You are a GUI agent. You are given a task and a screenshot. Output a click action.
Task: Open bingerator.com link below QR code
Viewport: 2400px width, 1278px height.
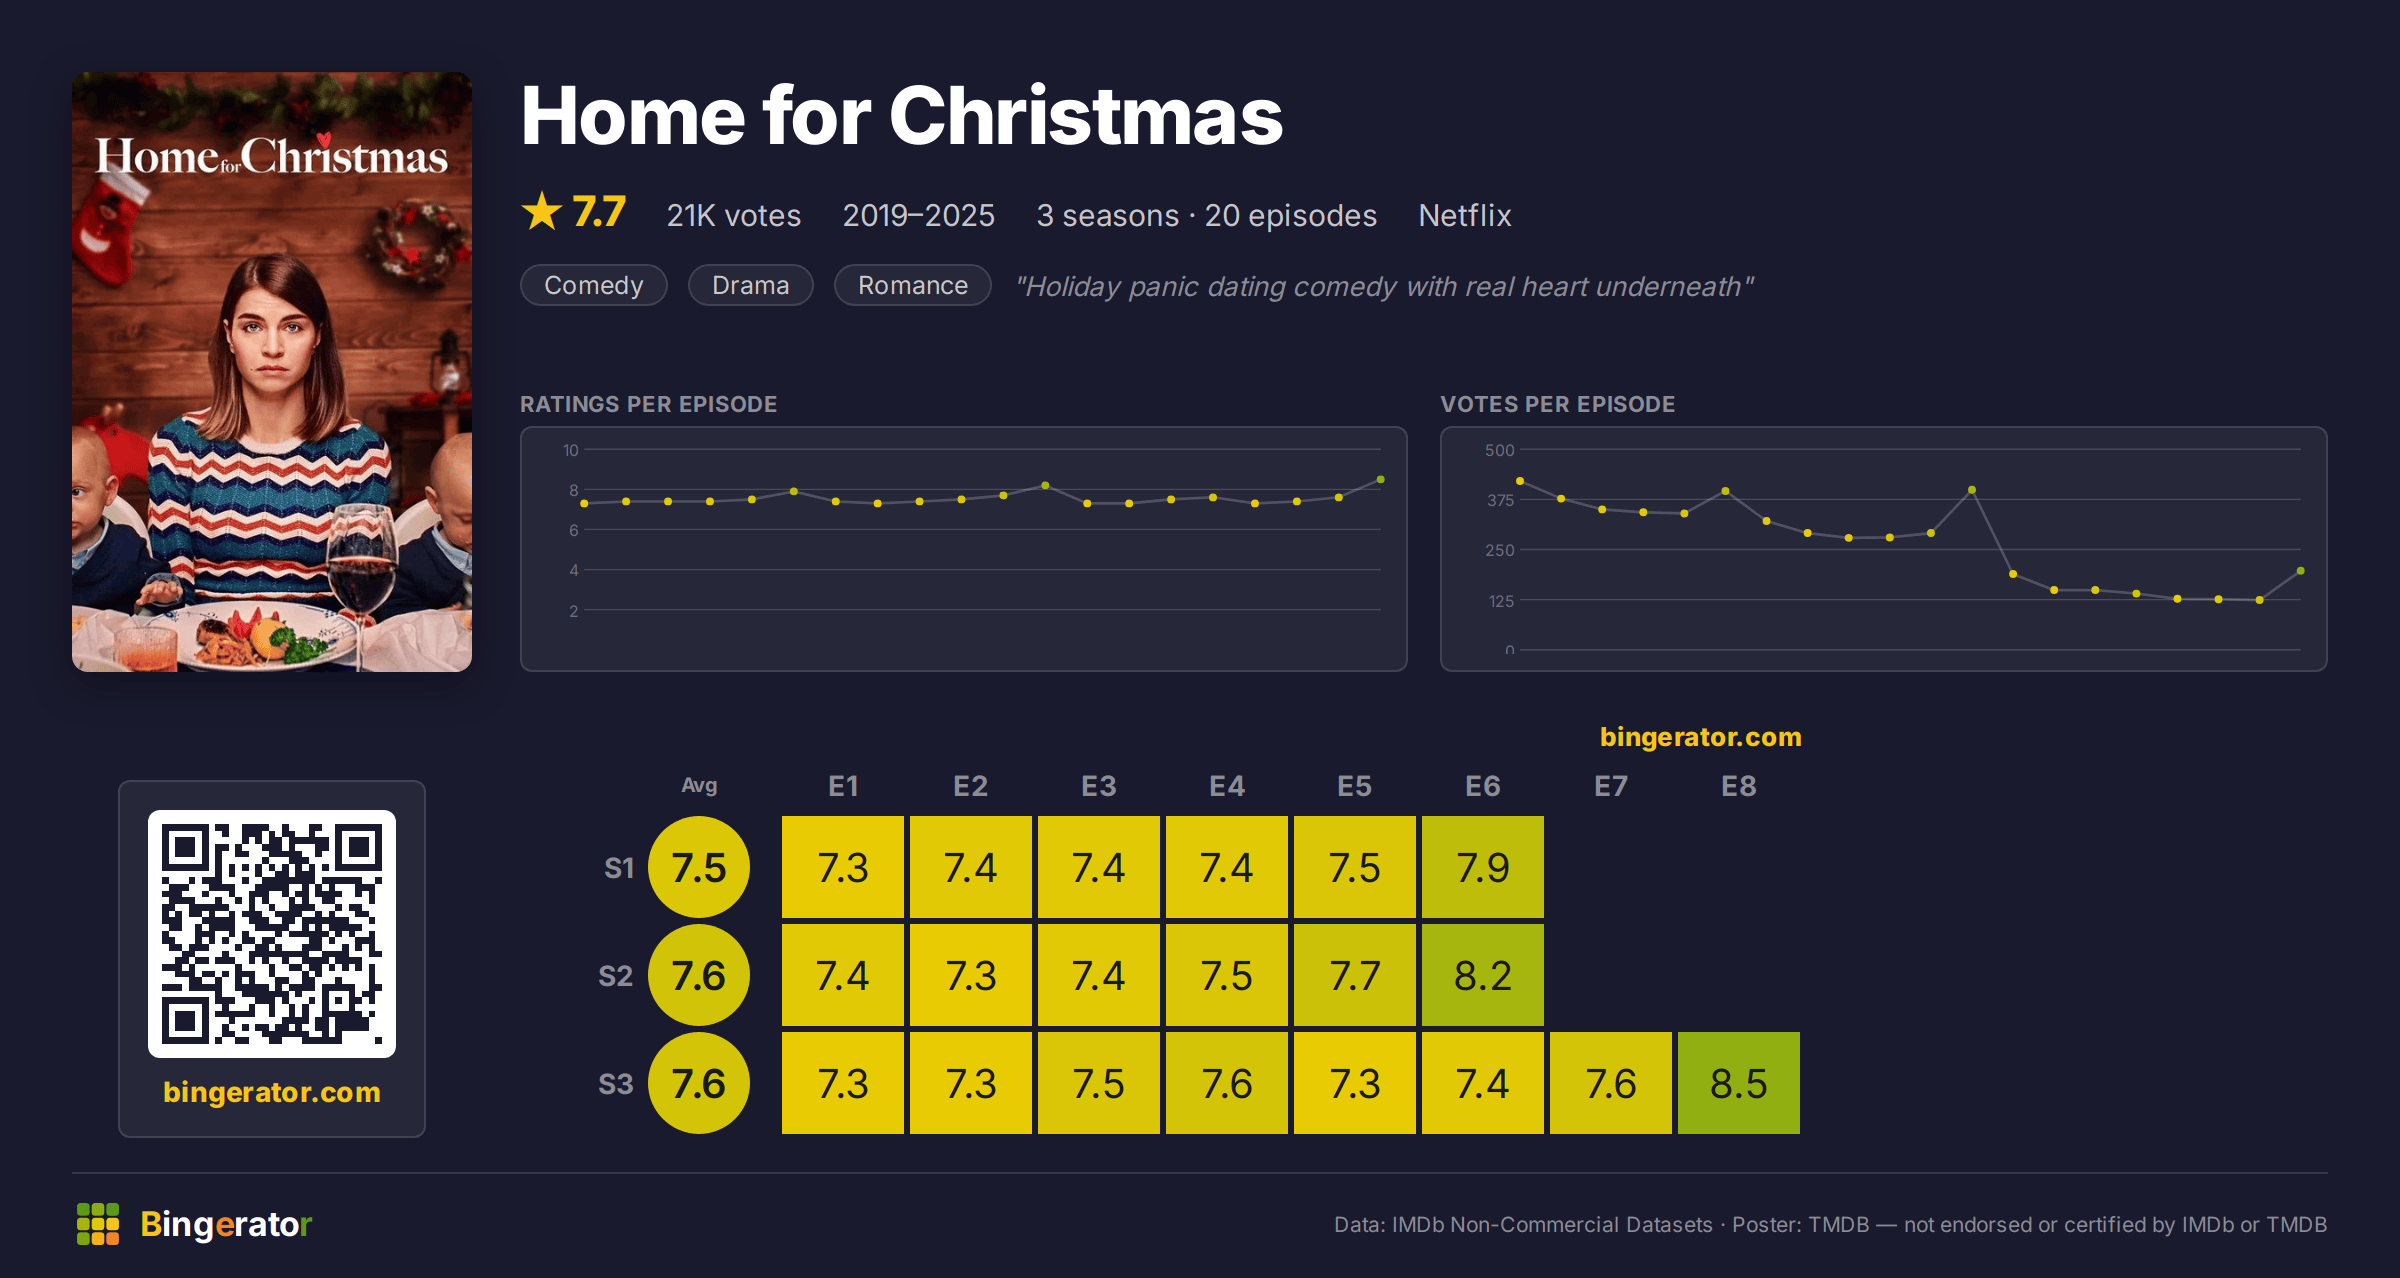tap(272, 1092)
